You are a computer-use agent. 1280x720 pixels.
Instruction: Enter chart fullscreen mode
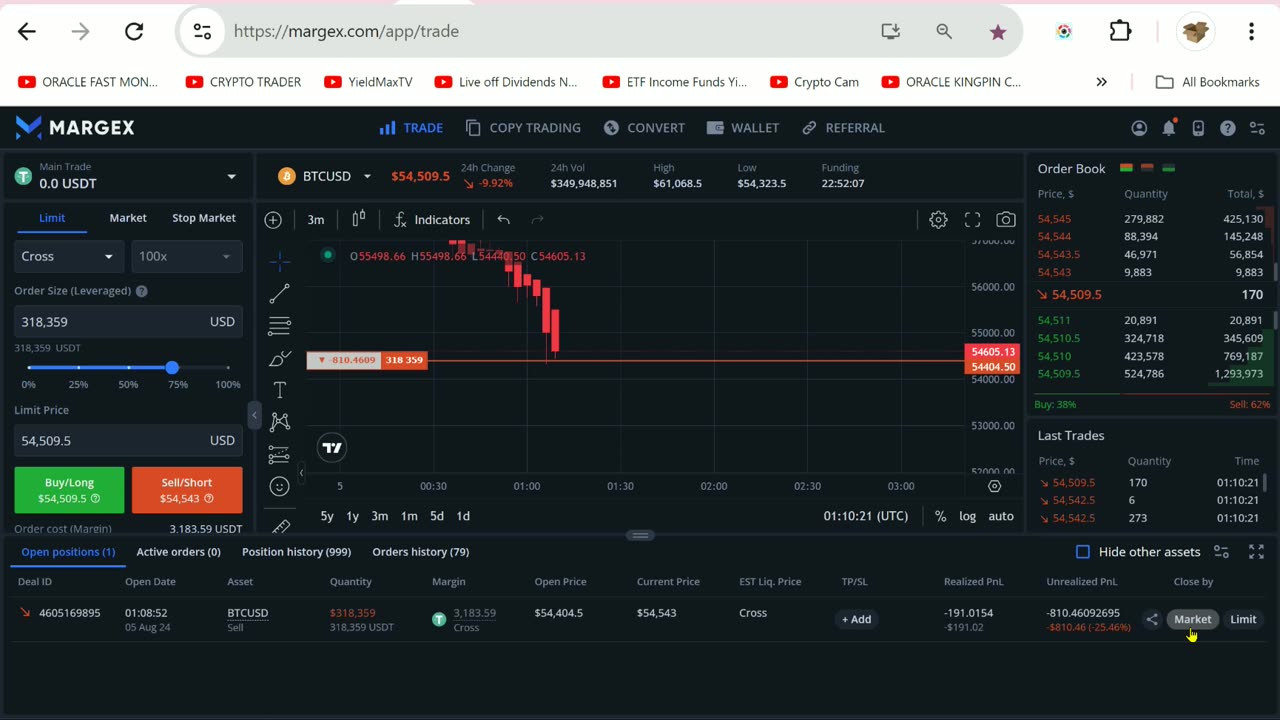[x=972, y=220]
